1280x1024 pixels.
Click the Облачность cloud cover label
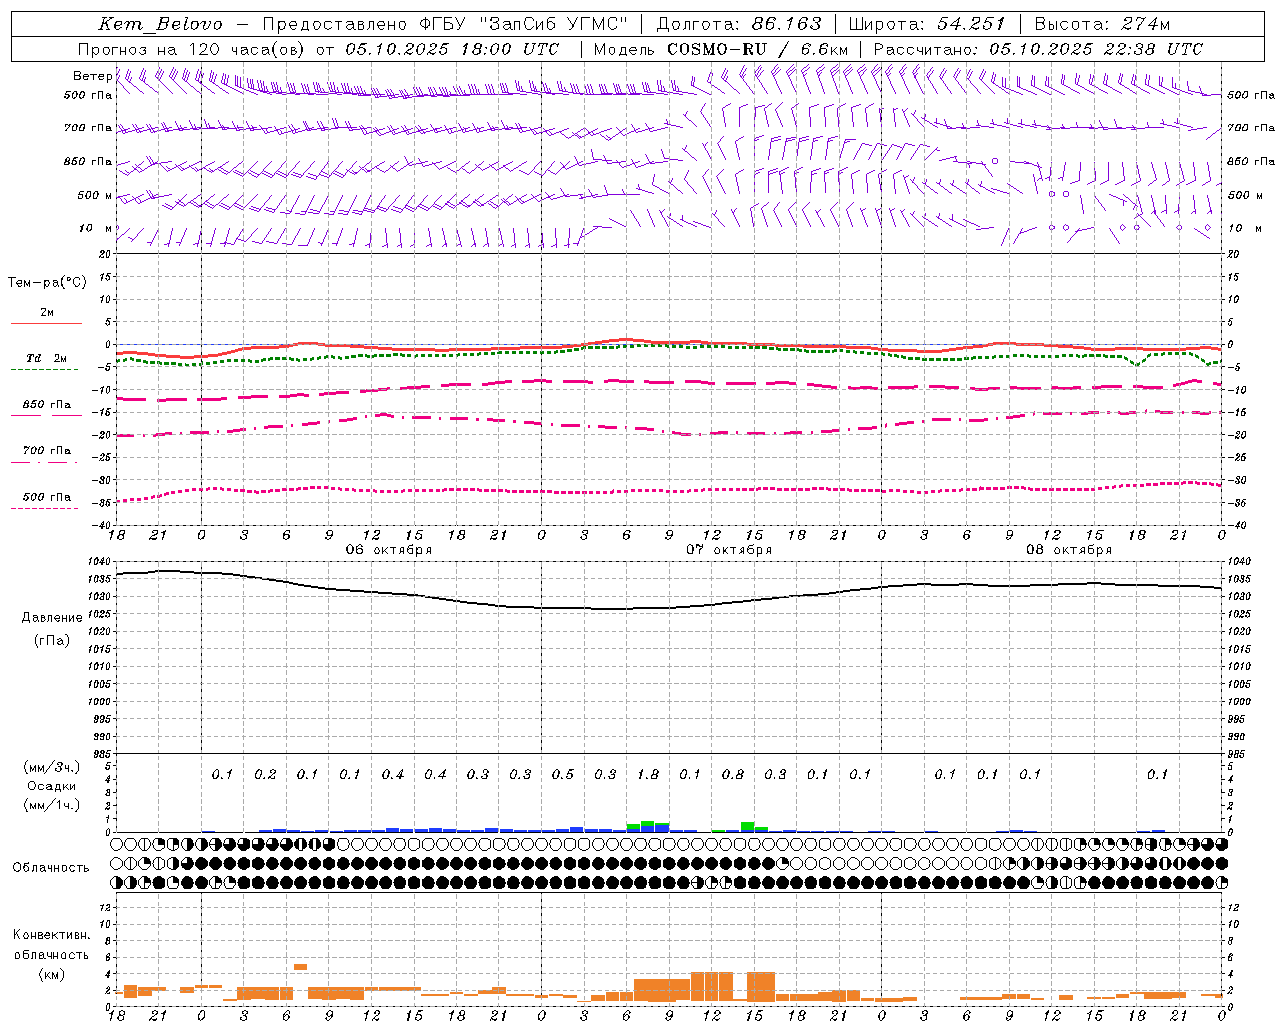pos(51,867)
